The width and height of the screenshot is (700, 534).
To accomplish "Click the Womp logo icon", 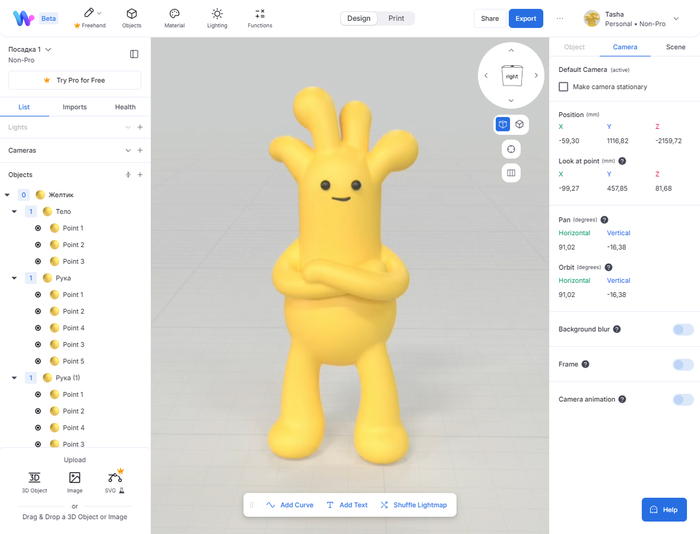I will pos(23,18).
